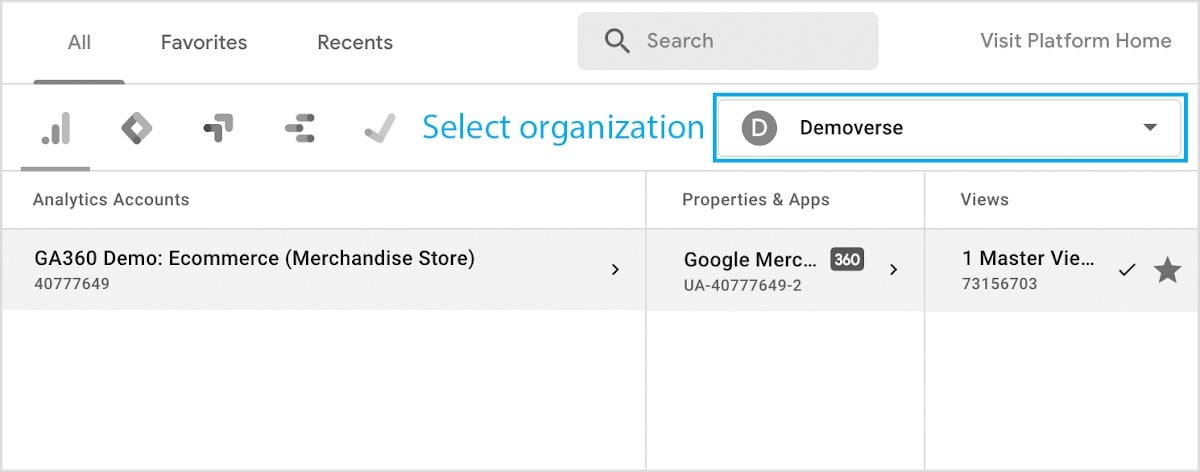Open the Visit Platform Home link

click(1076, 41)
